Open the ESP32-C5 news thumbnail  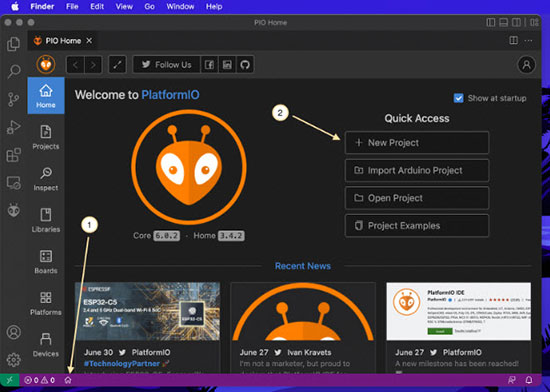pyautogui.click(x=147, y=311)
